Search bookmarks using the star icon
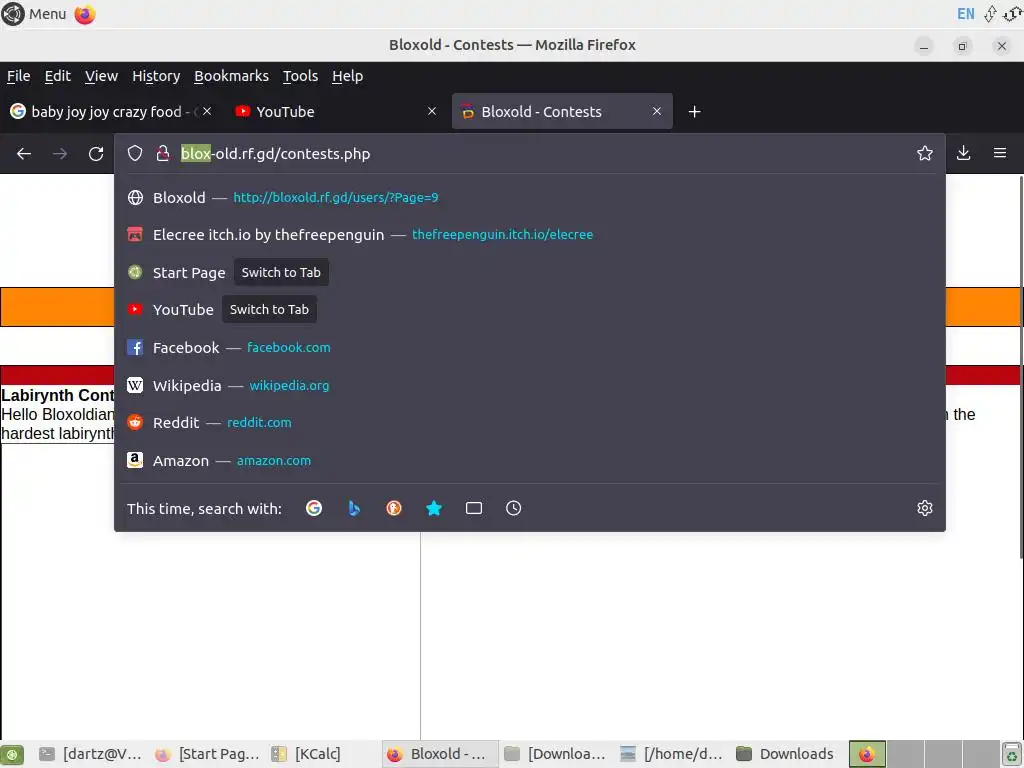The width and height of the screenshot is (1024, 768). click(x=434, y=508)
